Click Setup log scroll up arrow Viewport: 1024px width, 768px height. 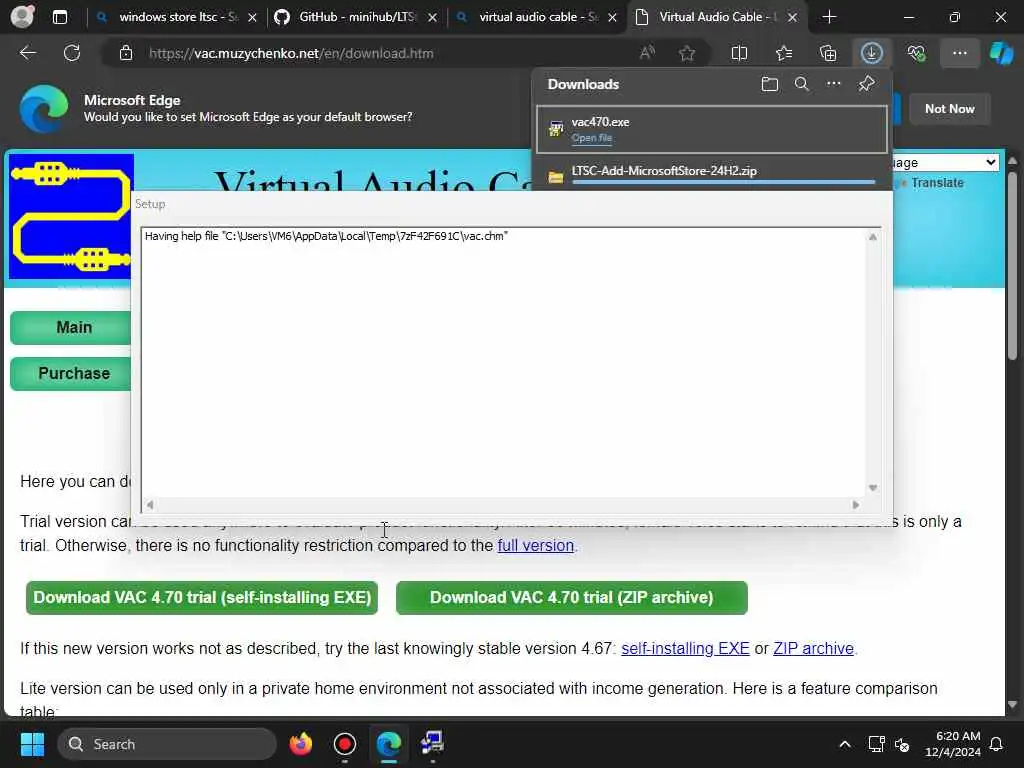tap(873, 237)
